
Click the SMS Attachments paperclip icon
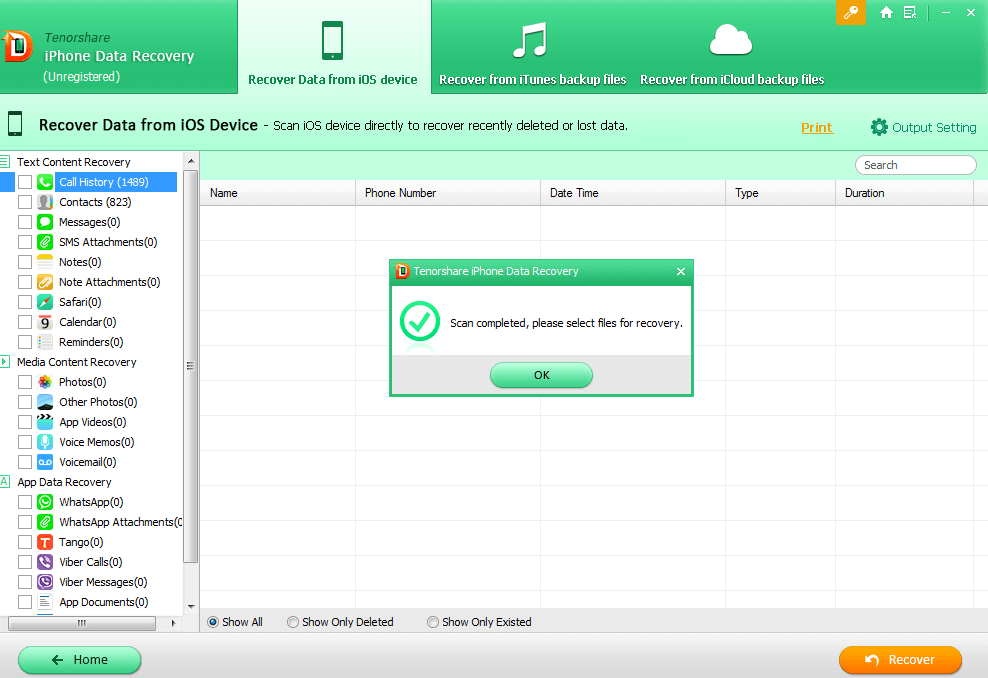click(45, 242)
